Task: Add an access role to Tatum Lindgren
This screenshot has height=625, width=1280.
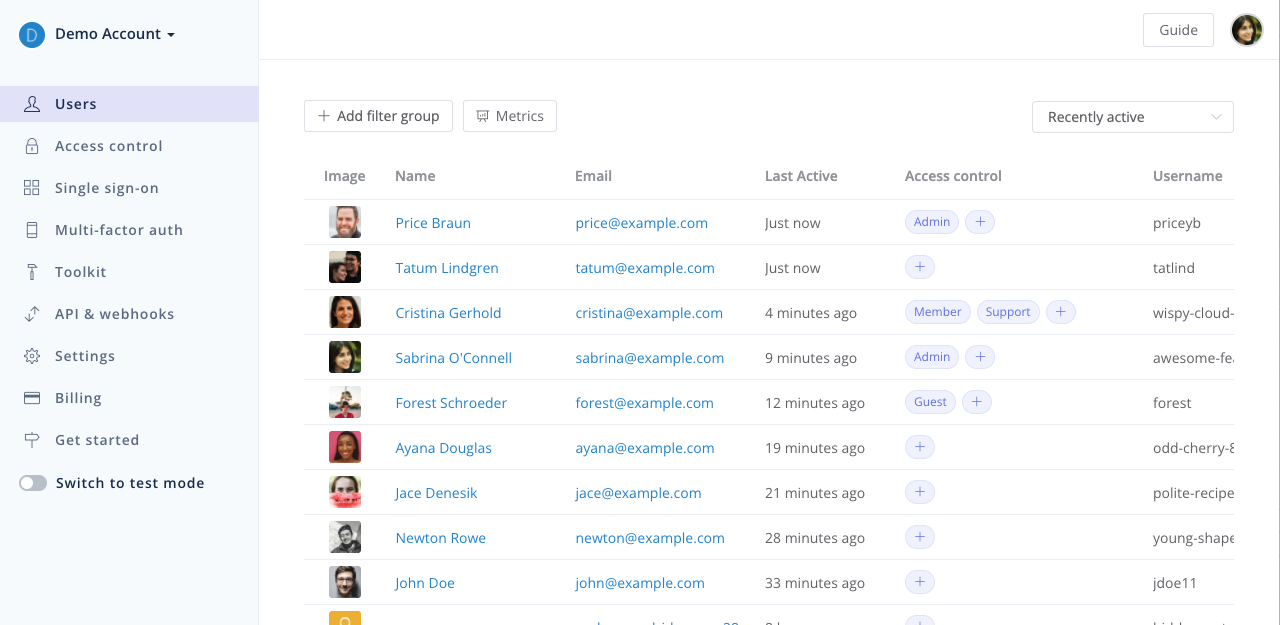Action: tap(919, 266)
